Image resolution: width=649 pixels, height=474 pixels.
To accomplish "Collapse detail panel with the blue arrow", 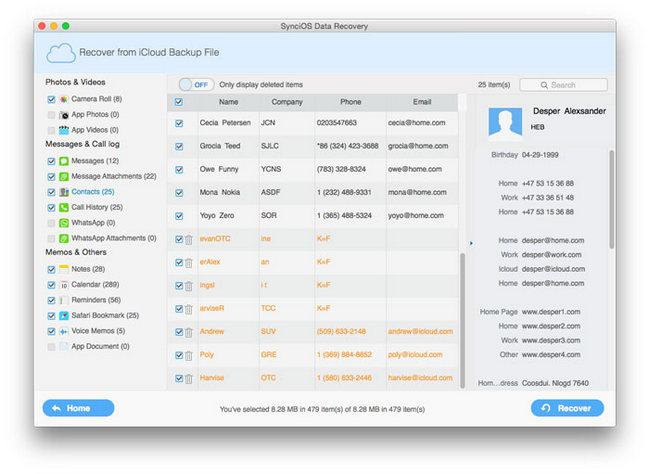I will pyautogui.click(x=471, y=243).
